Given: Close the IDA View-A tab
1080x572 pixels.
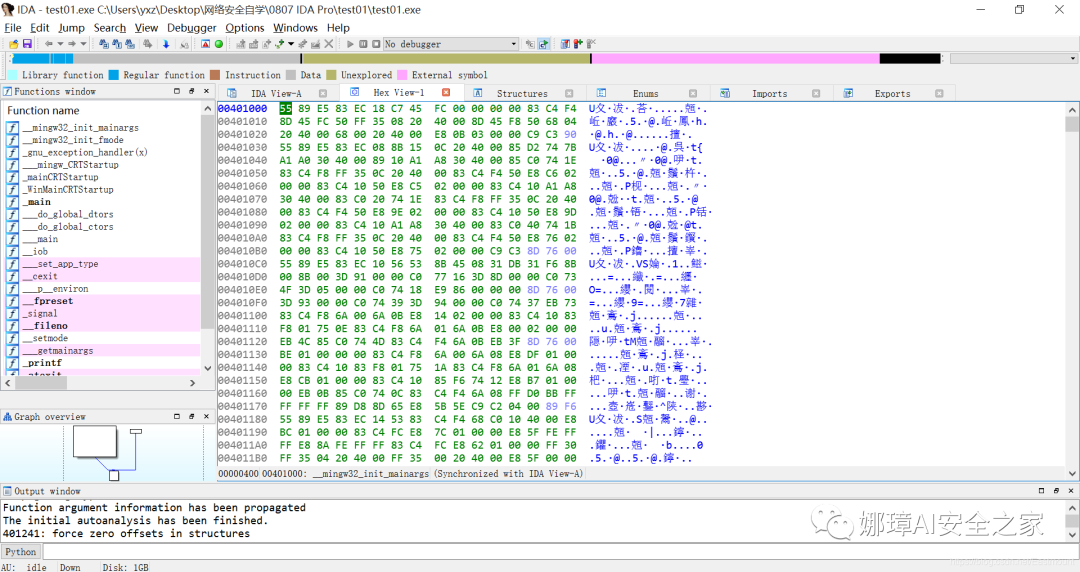Looking at the screenshot, I should click(322, 93).
